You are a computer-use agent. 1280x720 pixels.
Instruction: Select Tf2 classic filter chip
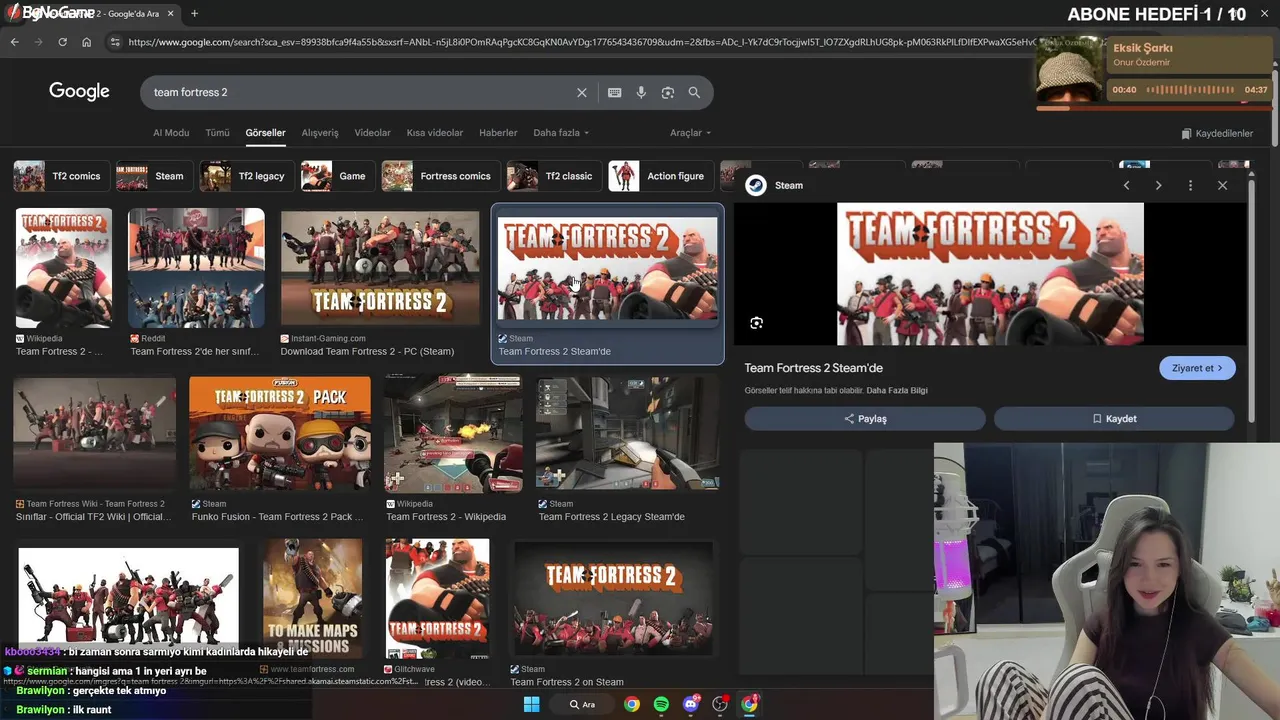click(x=553, y=176)
